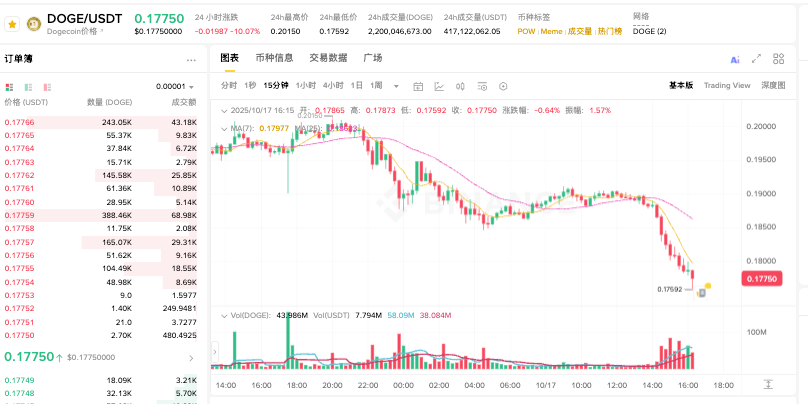This screenshot has width=808, height=404.
Task: Toggle the favorite star for DOGE/USDT
Action: click(12, 24)
